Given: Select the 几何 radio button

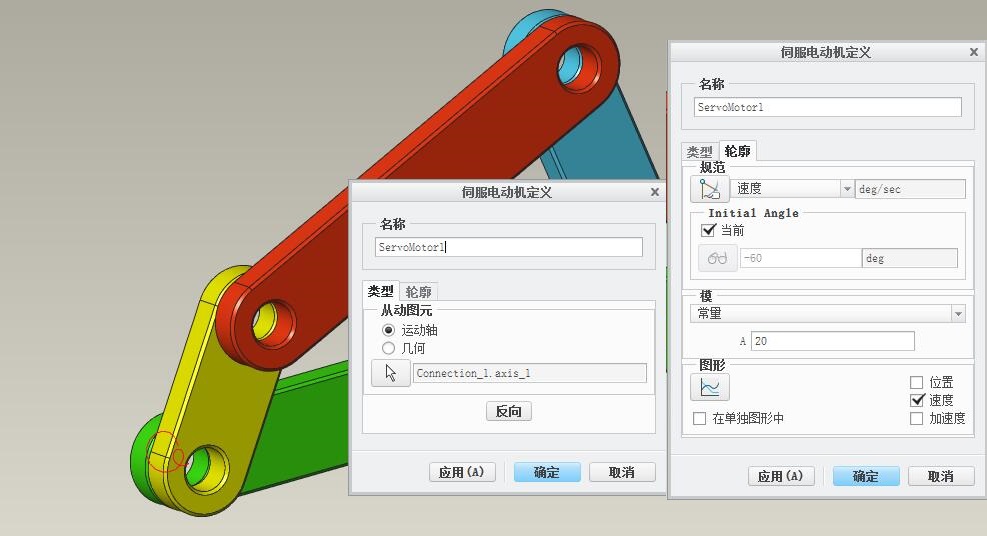Looking at the screenshot, I should pos(389,348).
